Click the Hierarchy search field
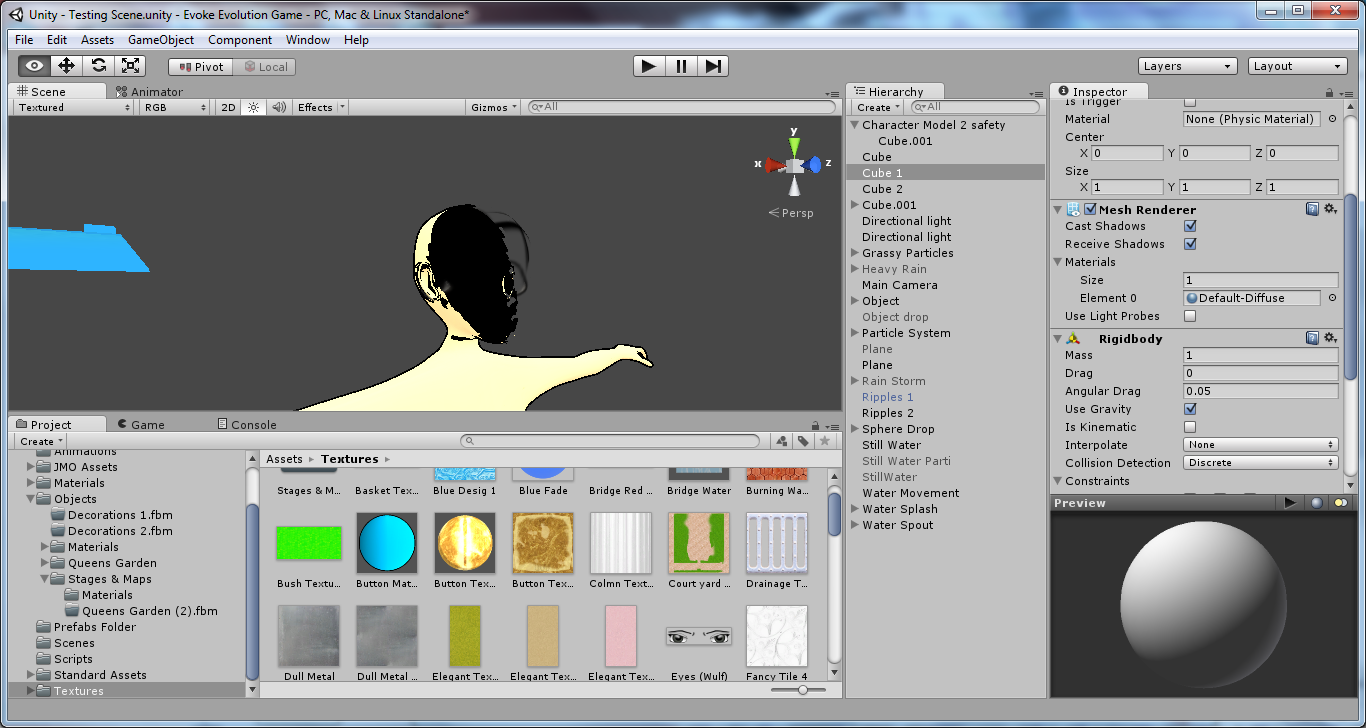 click(x=975, y=107)
